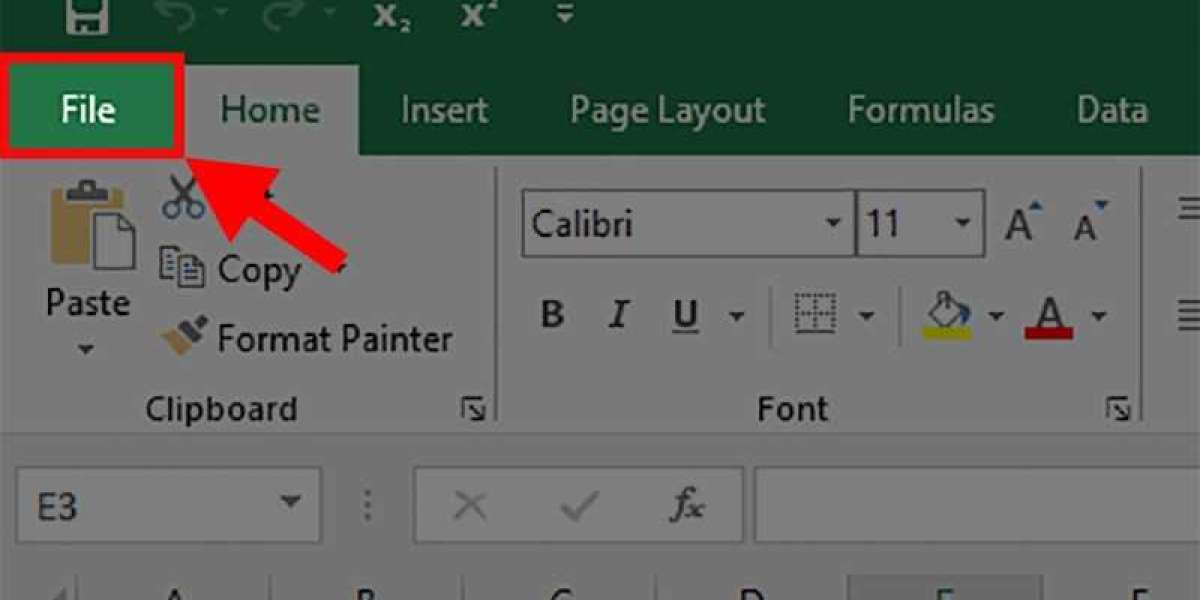Open the Insert ribbon tab

(x=444, y=110)
